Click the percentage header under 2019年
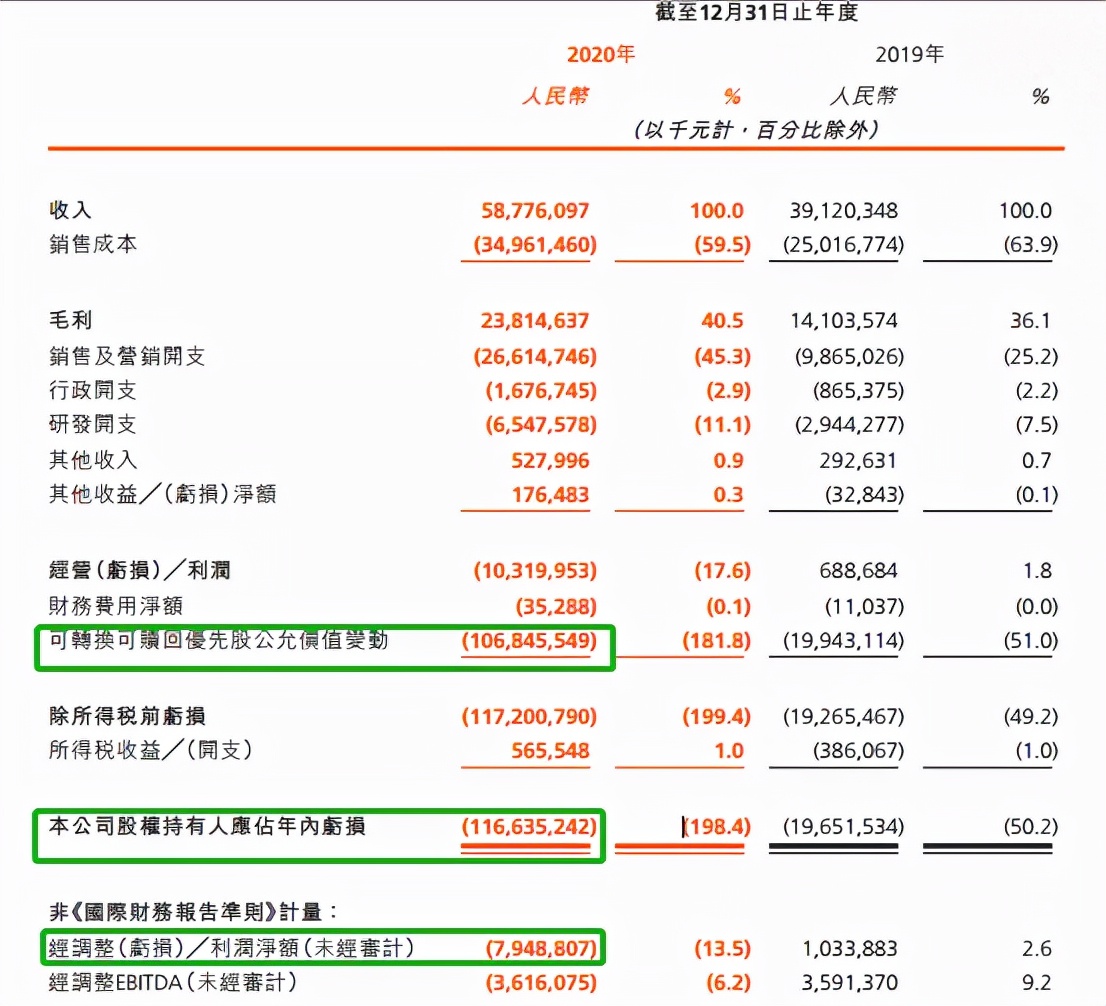The height and width of the screenshot is (1006, 1106). tap(1040, 97)
